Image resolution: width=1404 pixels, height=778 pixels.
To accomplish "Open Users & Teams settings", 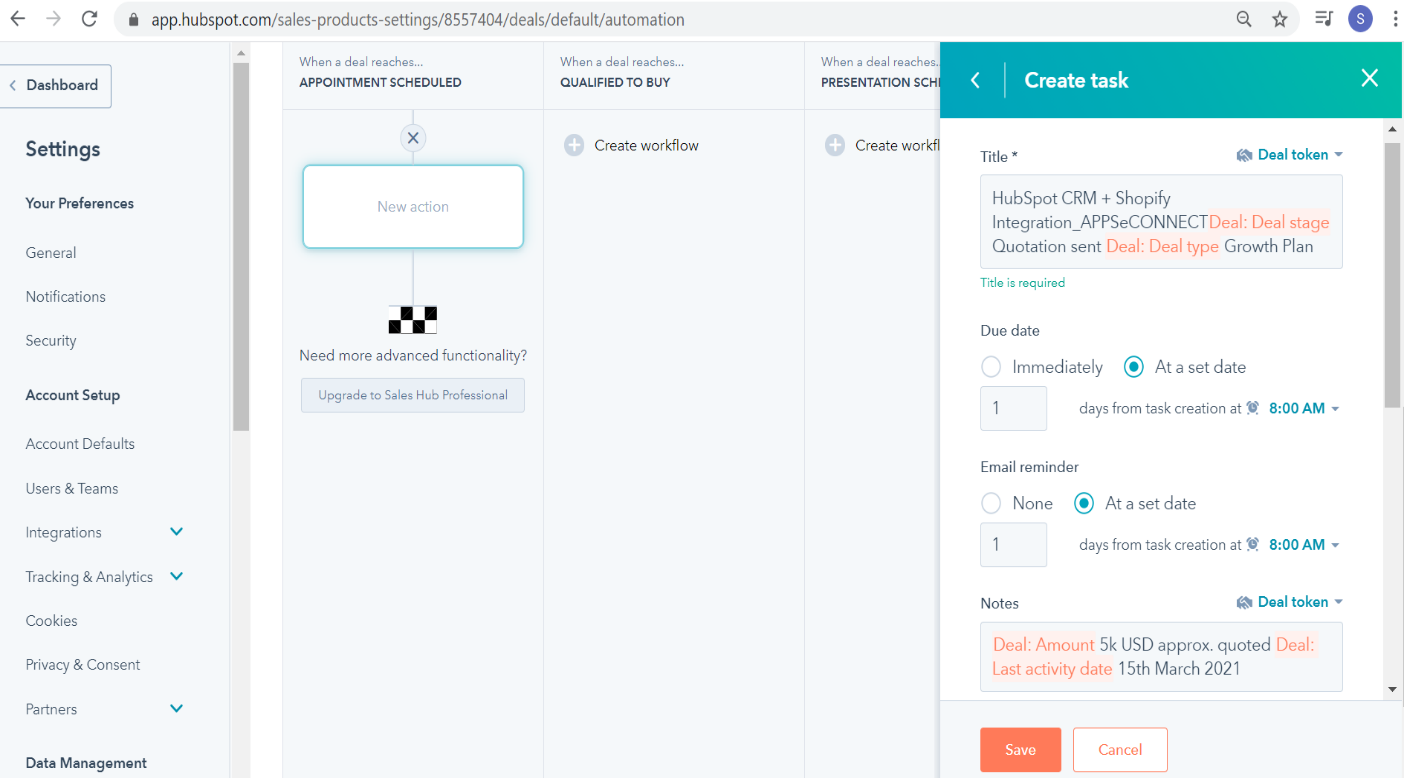I will pos(72,489).
